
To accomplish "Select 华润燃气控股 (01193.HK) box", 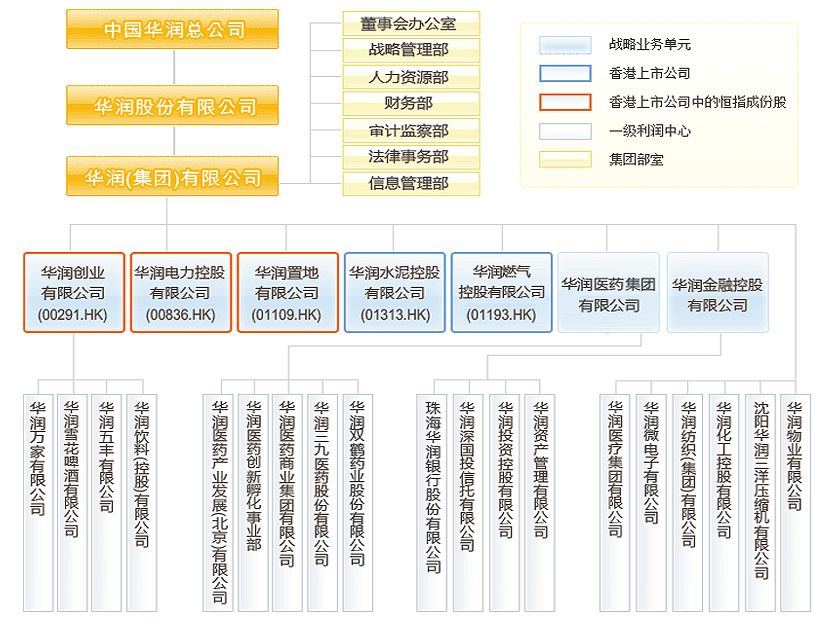I will pos(501,292).
